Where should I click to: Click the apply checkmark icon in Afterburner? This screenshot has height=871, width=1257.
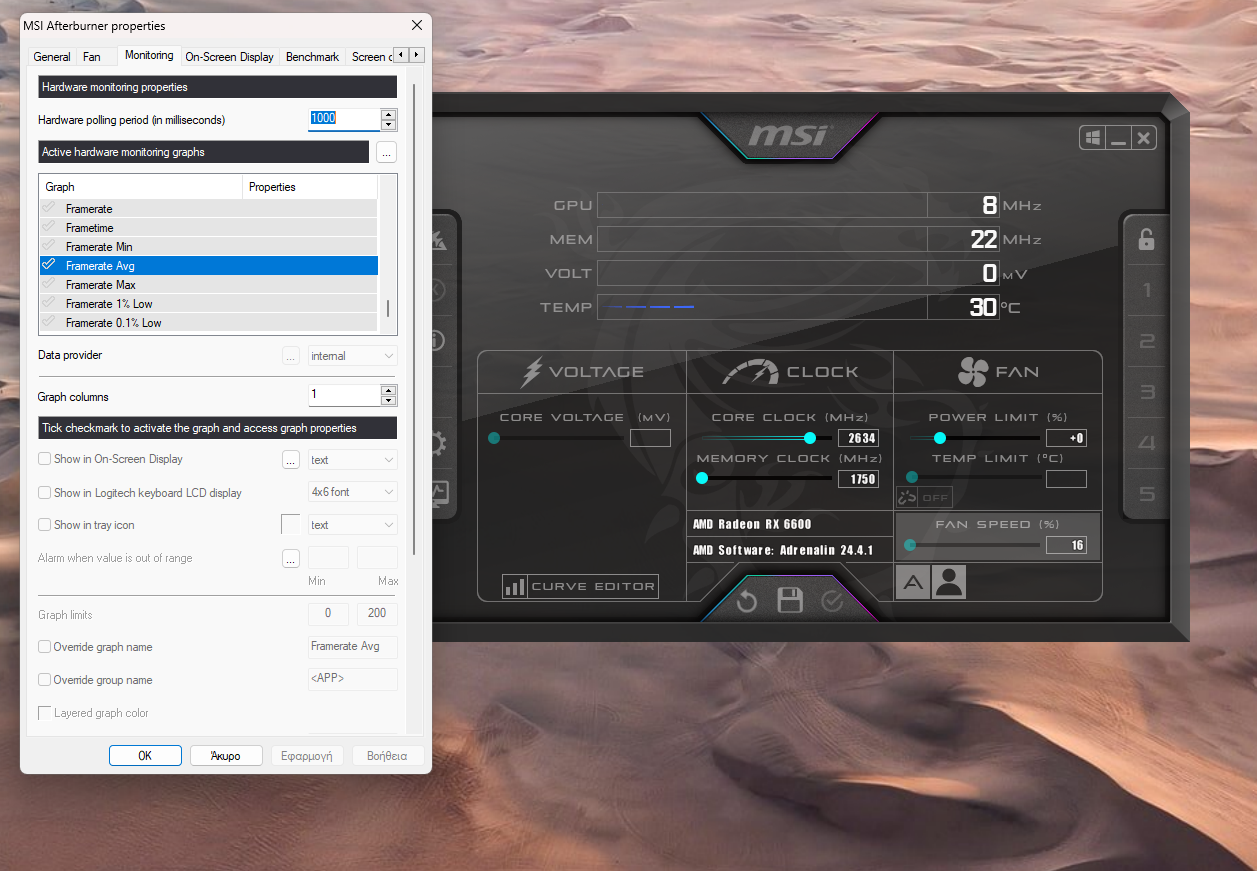click(832, 601)
